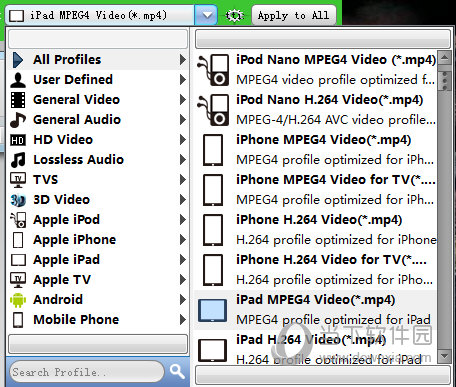456x387 pixels.
Task: Expand the 3D Video submenu arrow
Action: [x=183, y=200]
